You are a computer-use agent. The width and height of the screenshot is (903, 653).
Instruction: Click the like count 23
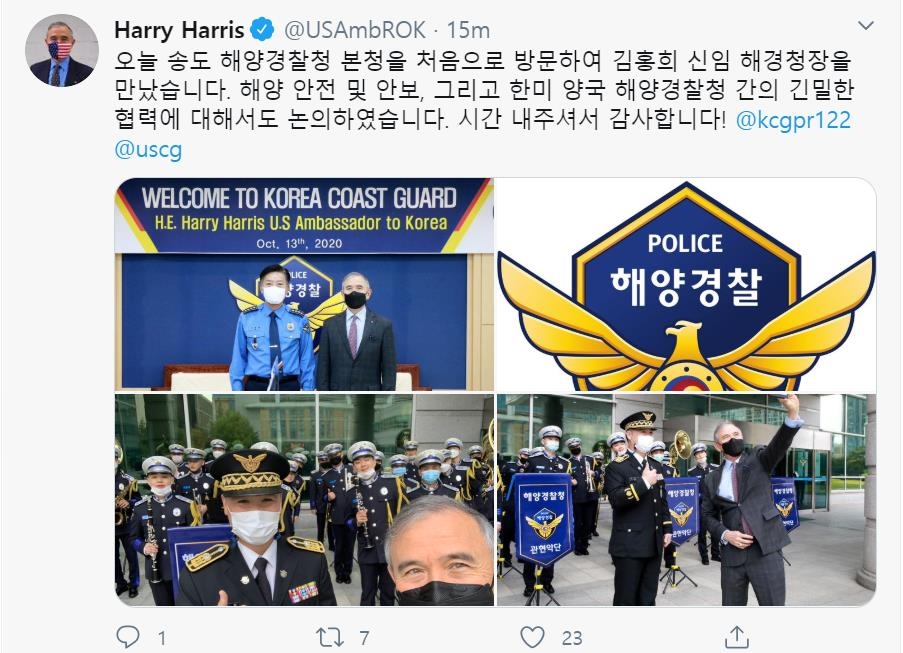[572, 637]
